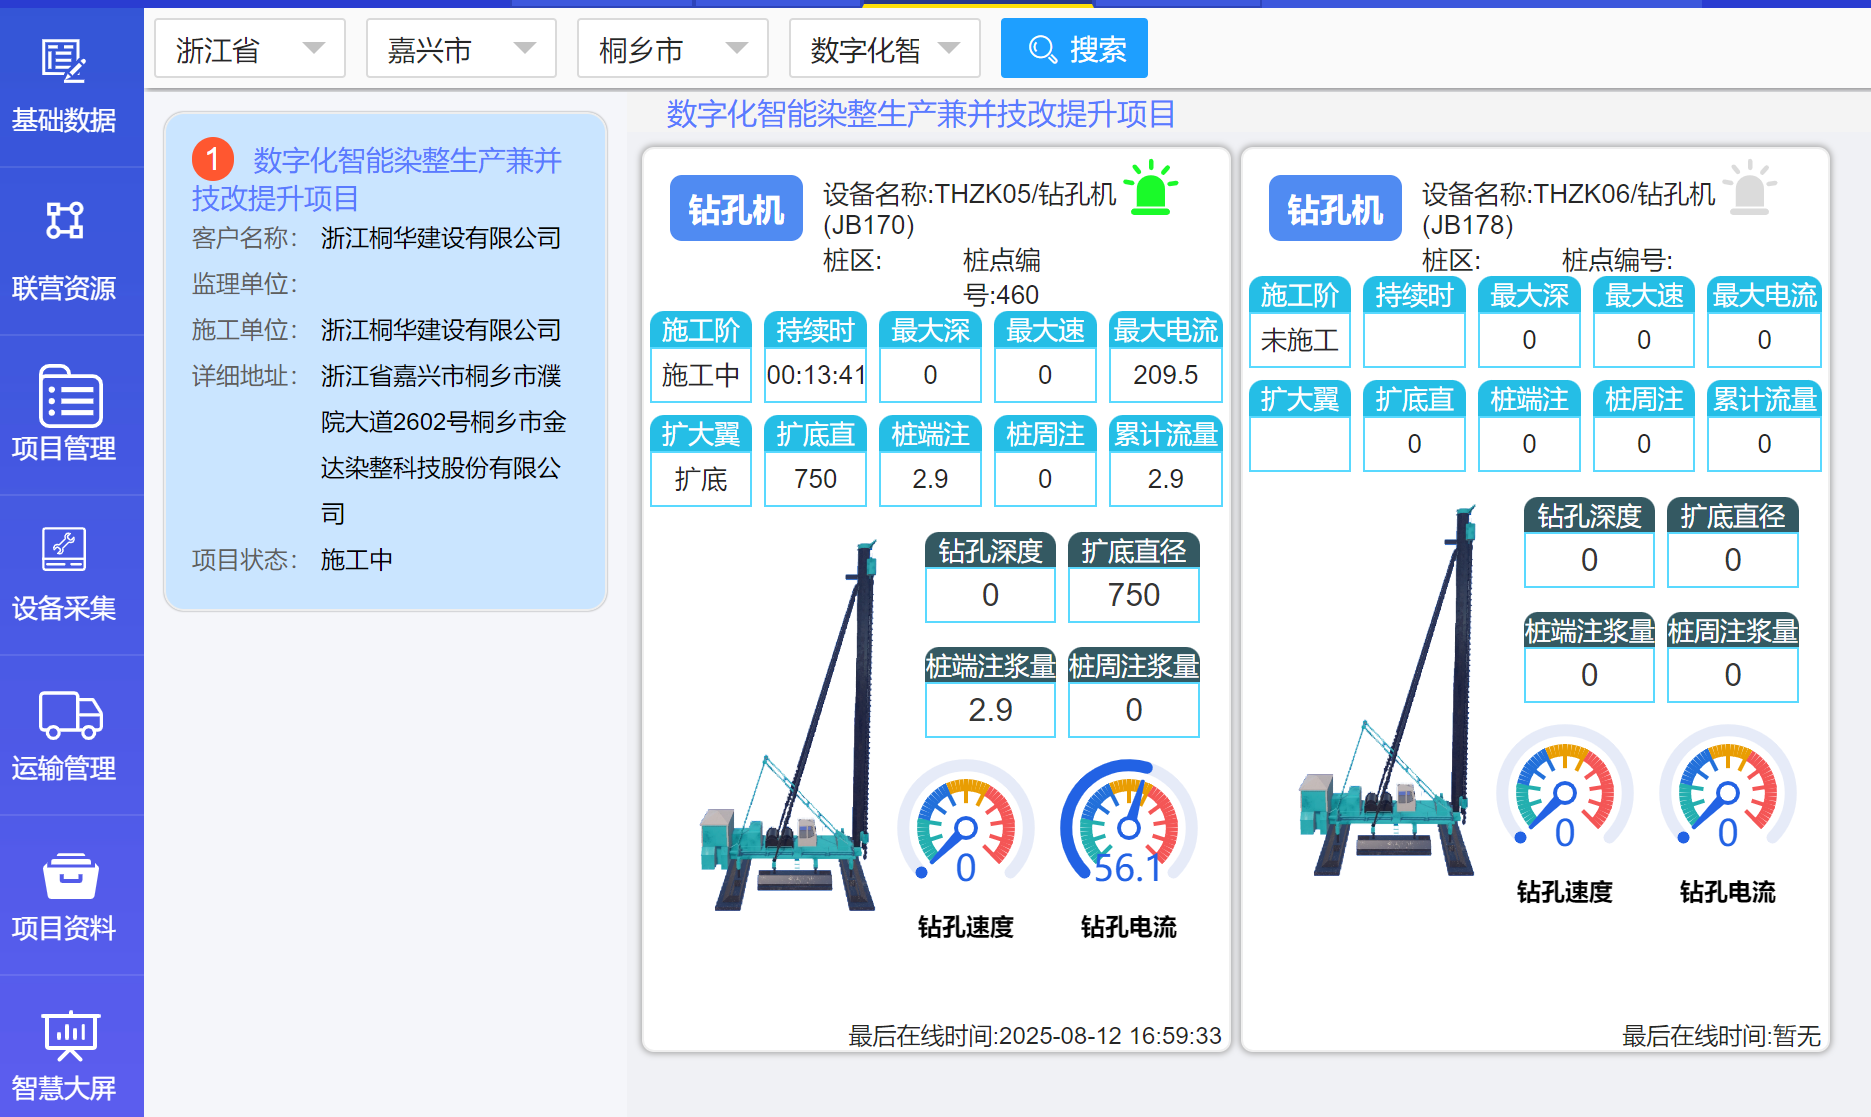
Task: Open the 基础数据 sidebar icon
Action: click(x=64, y=61)
